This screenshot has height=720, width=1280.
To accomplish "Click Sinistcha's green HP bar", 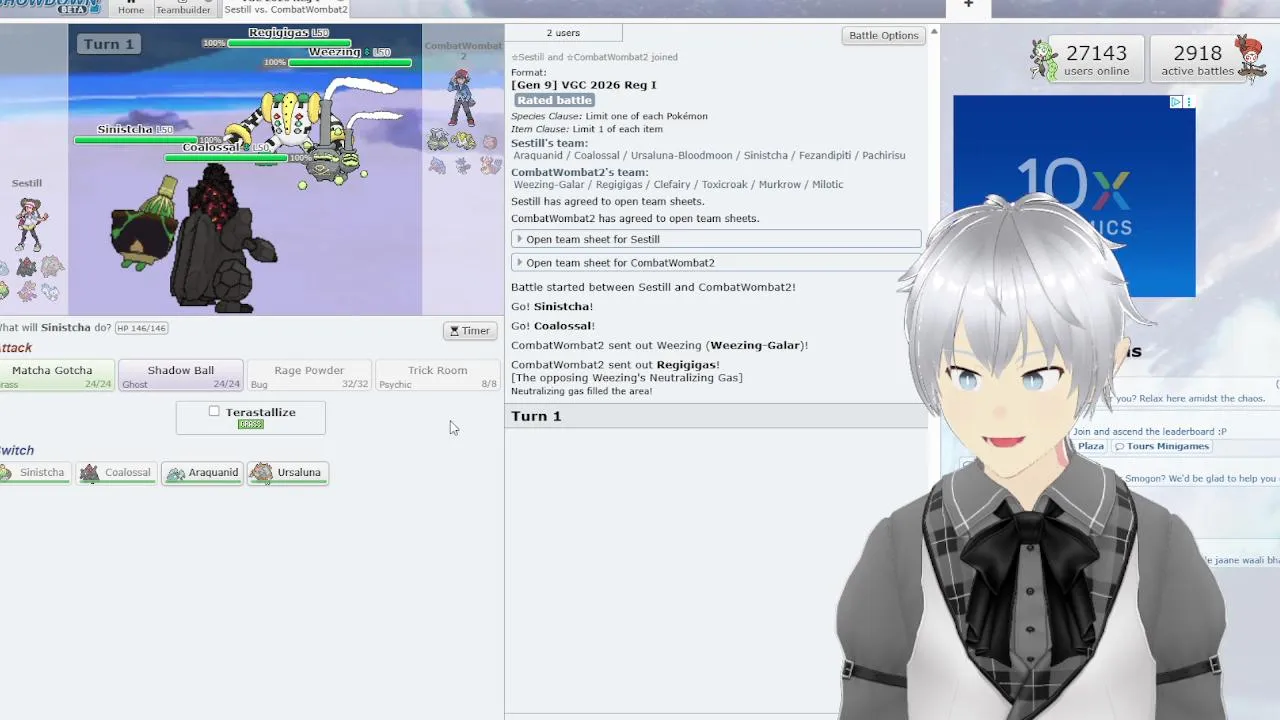I will pos(136,140).
